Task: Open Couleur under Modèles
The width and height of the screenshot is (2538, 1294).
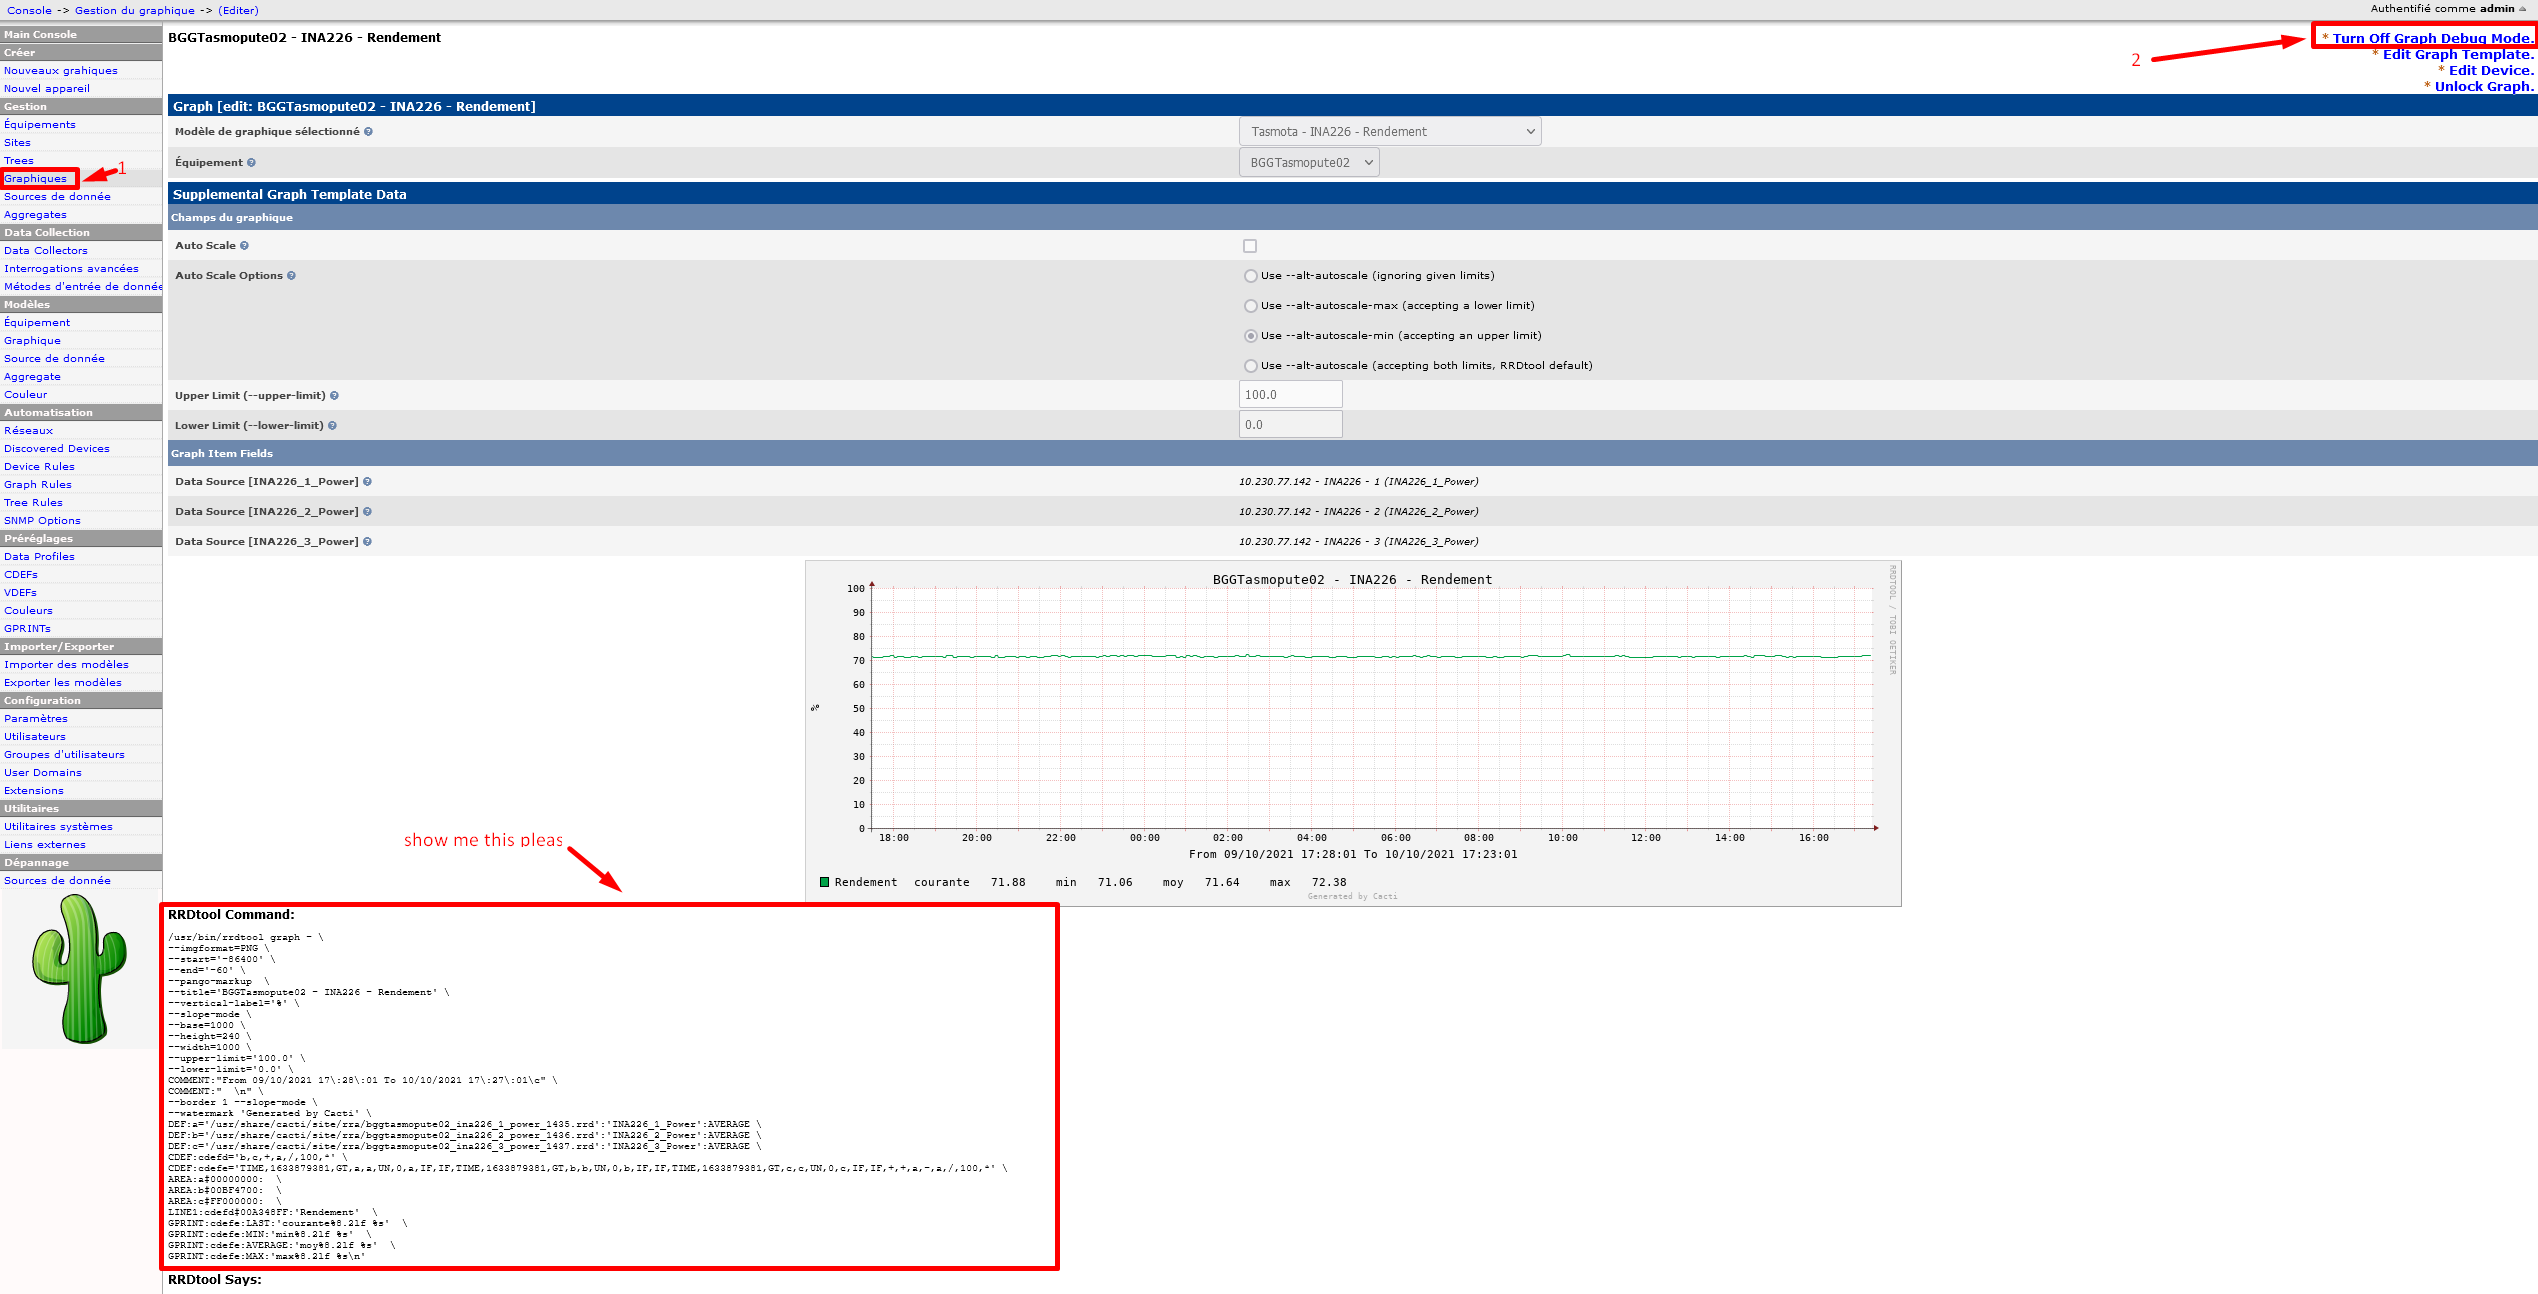Action: pyautogui.click(x=26, y=395)
